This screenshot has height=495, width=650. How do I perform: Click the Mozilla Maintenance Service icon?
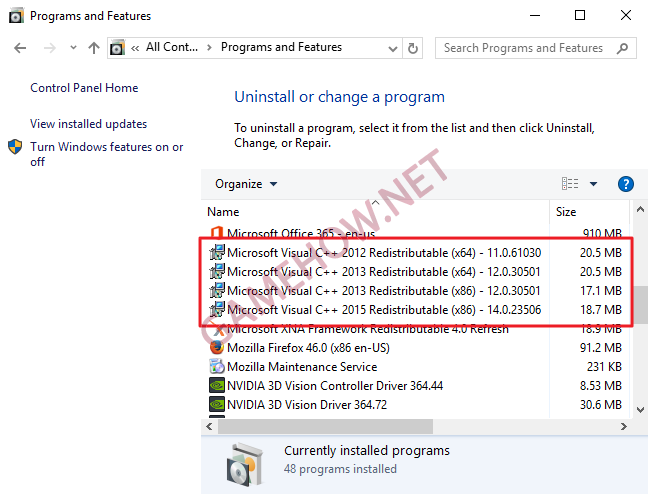[x=217, y=366]
